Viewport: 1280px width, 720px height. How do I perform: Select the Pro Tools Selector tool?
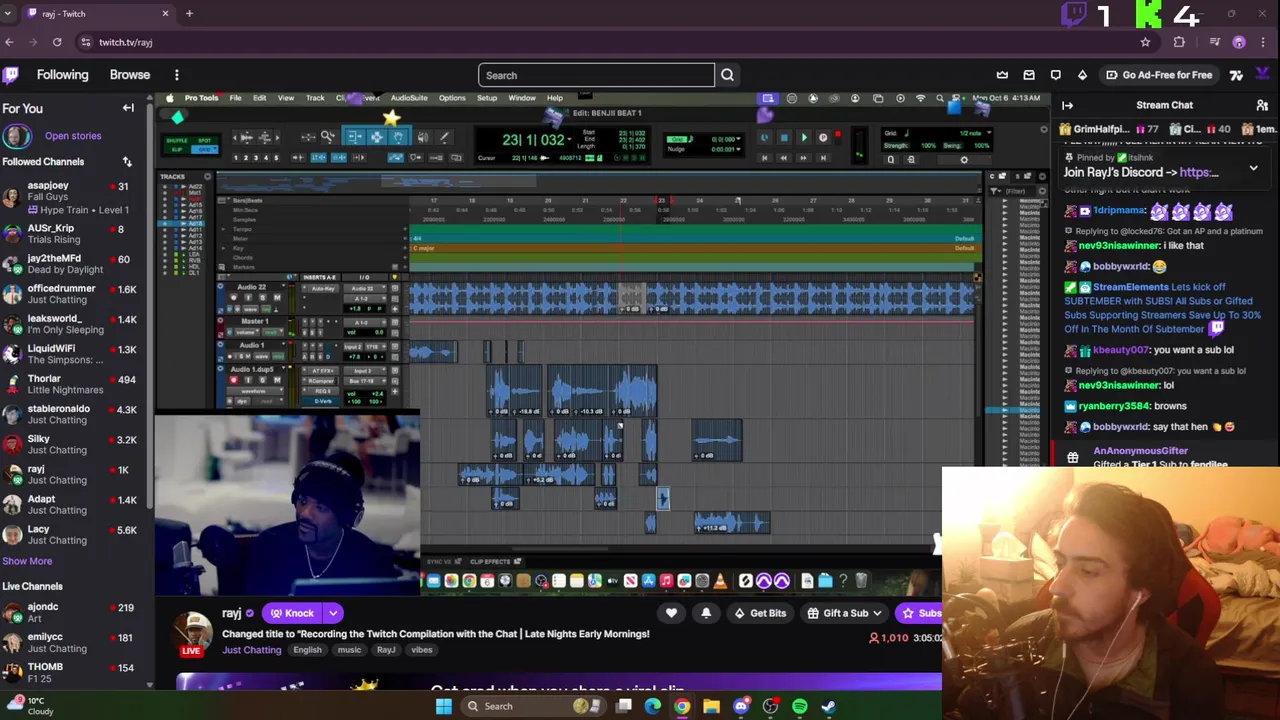coord(376,137)
